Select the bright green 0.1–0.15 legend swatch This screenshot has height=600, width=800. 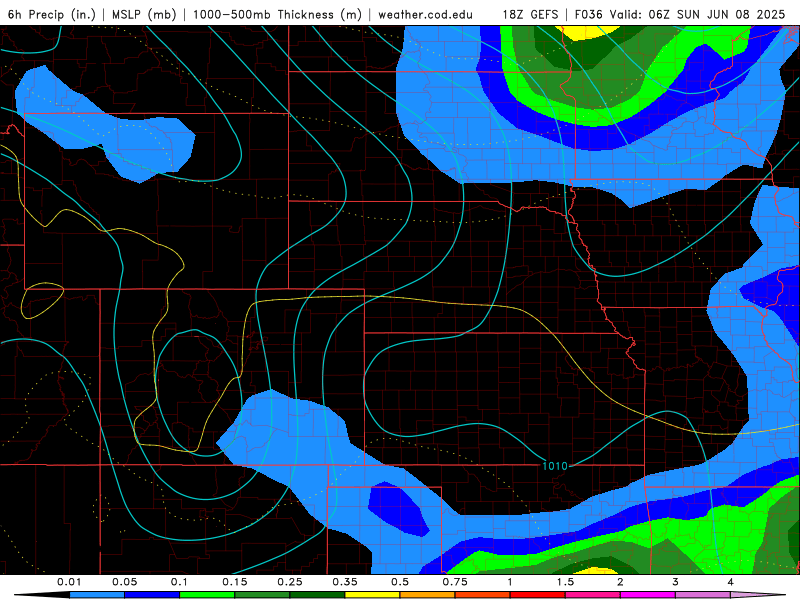coord(207,595)
